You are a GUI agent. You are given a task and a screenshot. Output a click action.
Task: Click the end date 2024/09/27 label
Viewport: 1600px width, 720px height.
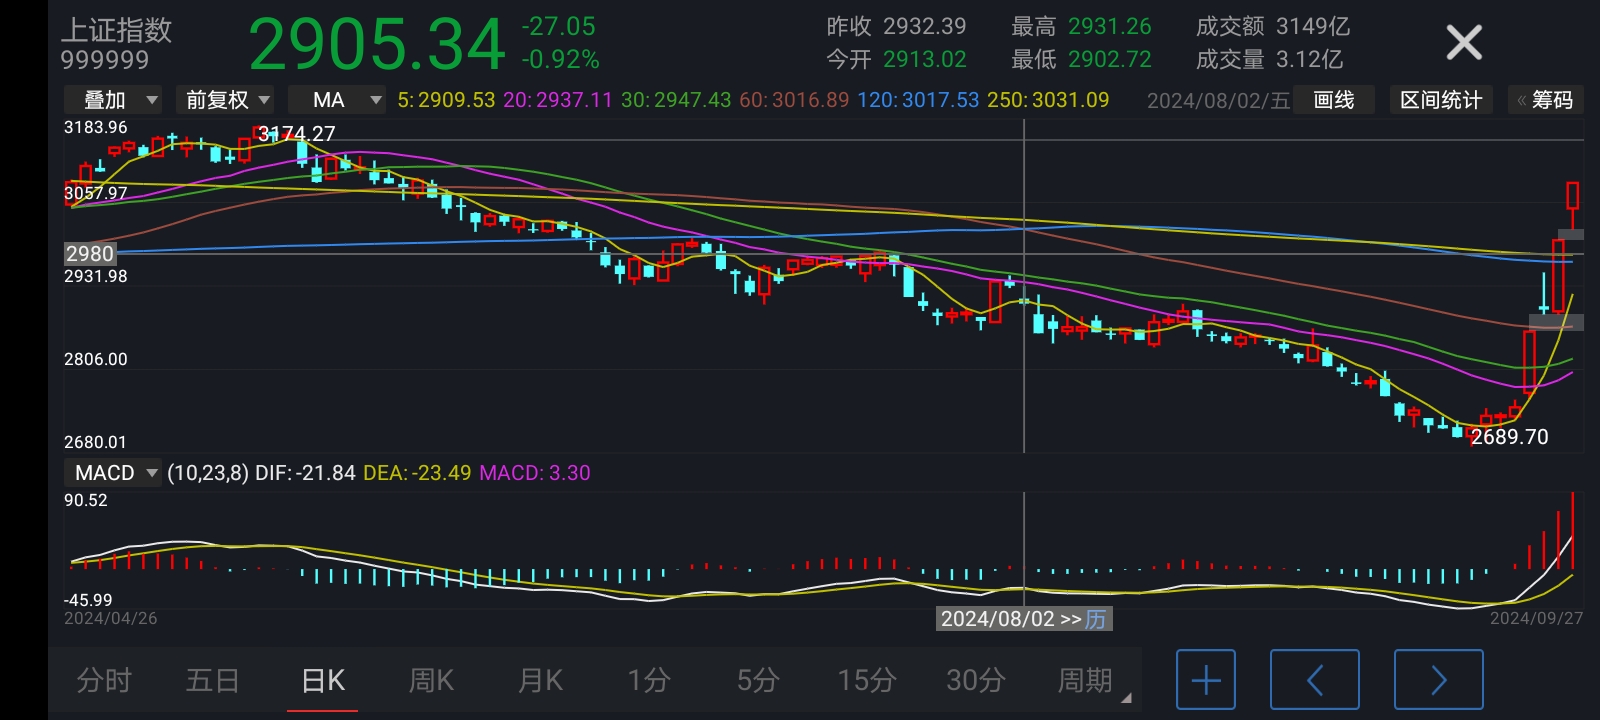1536,619
